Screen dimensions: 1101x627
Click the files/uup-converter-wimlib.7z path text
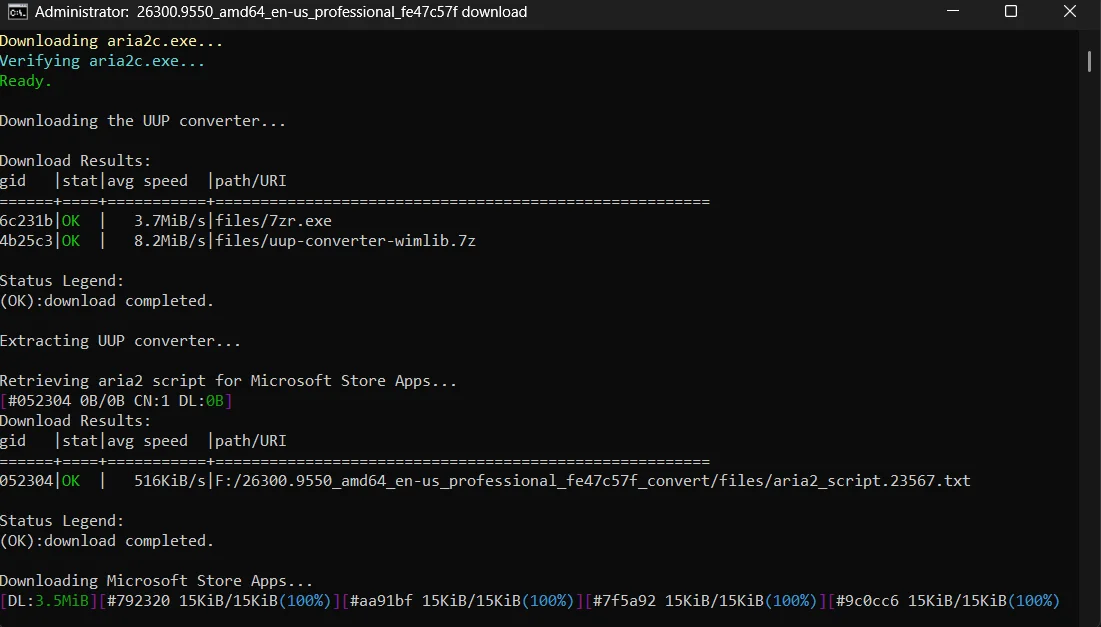[x=345, y=241]
